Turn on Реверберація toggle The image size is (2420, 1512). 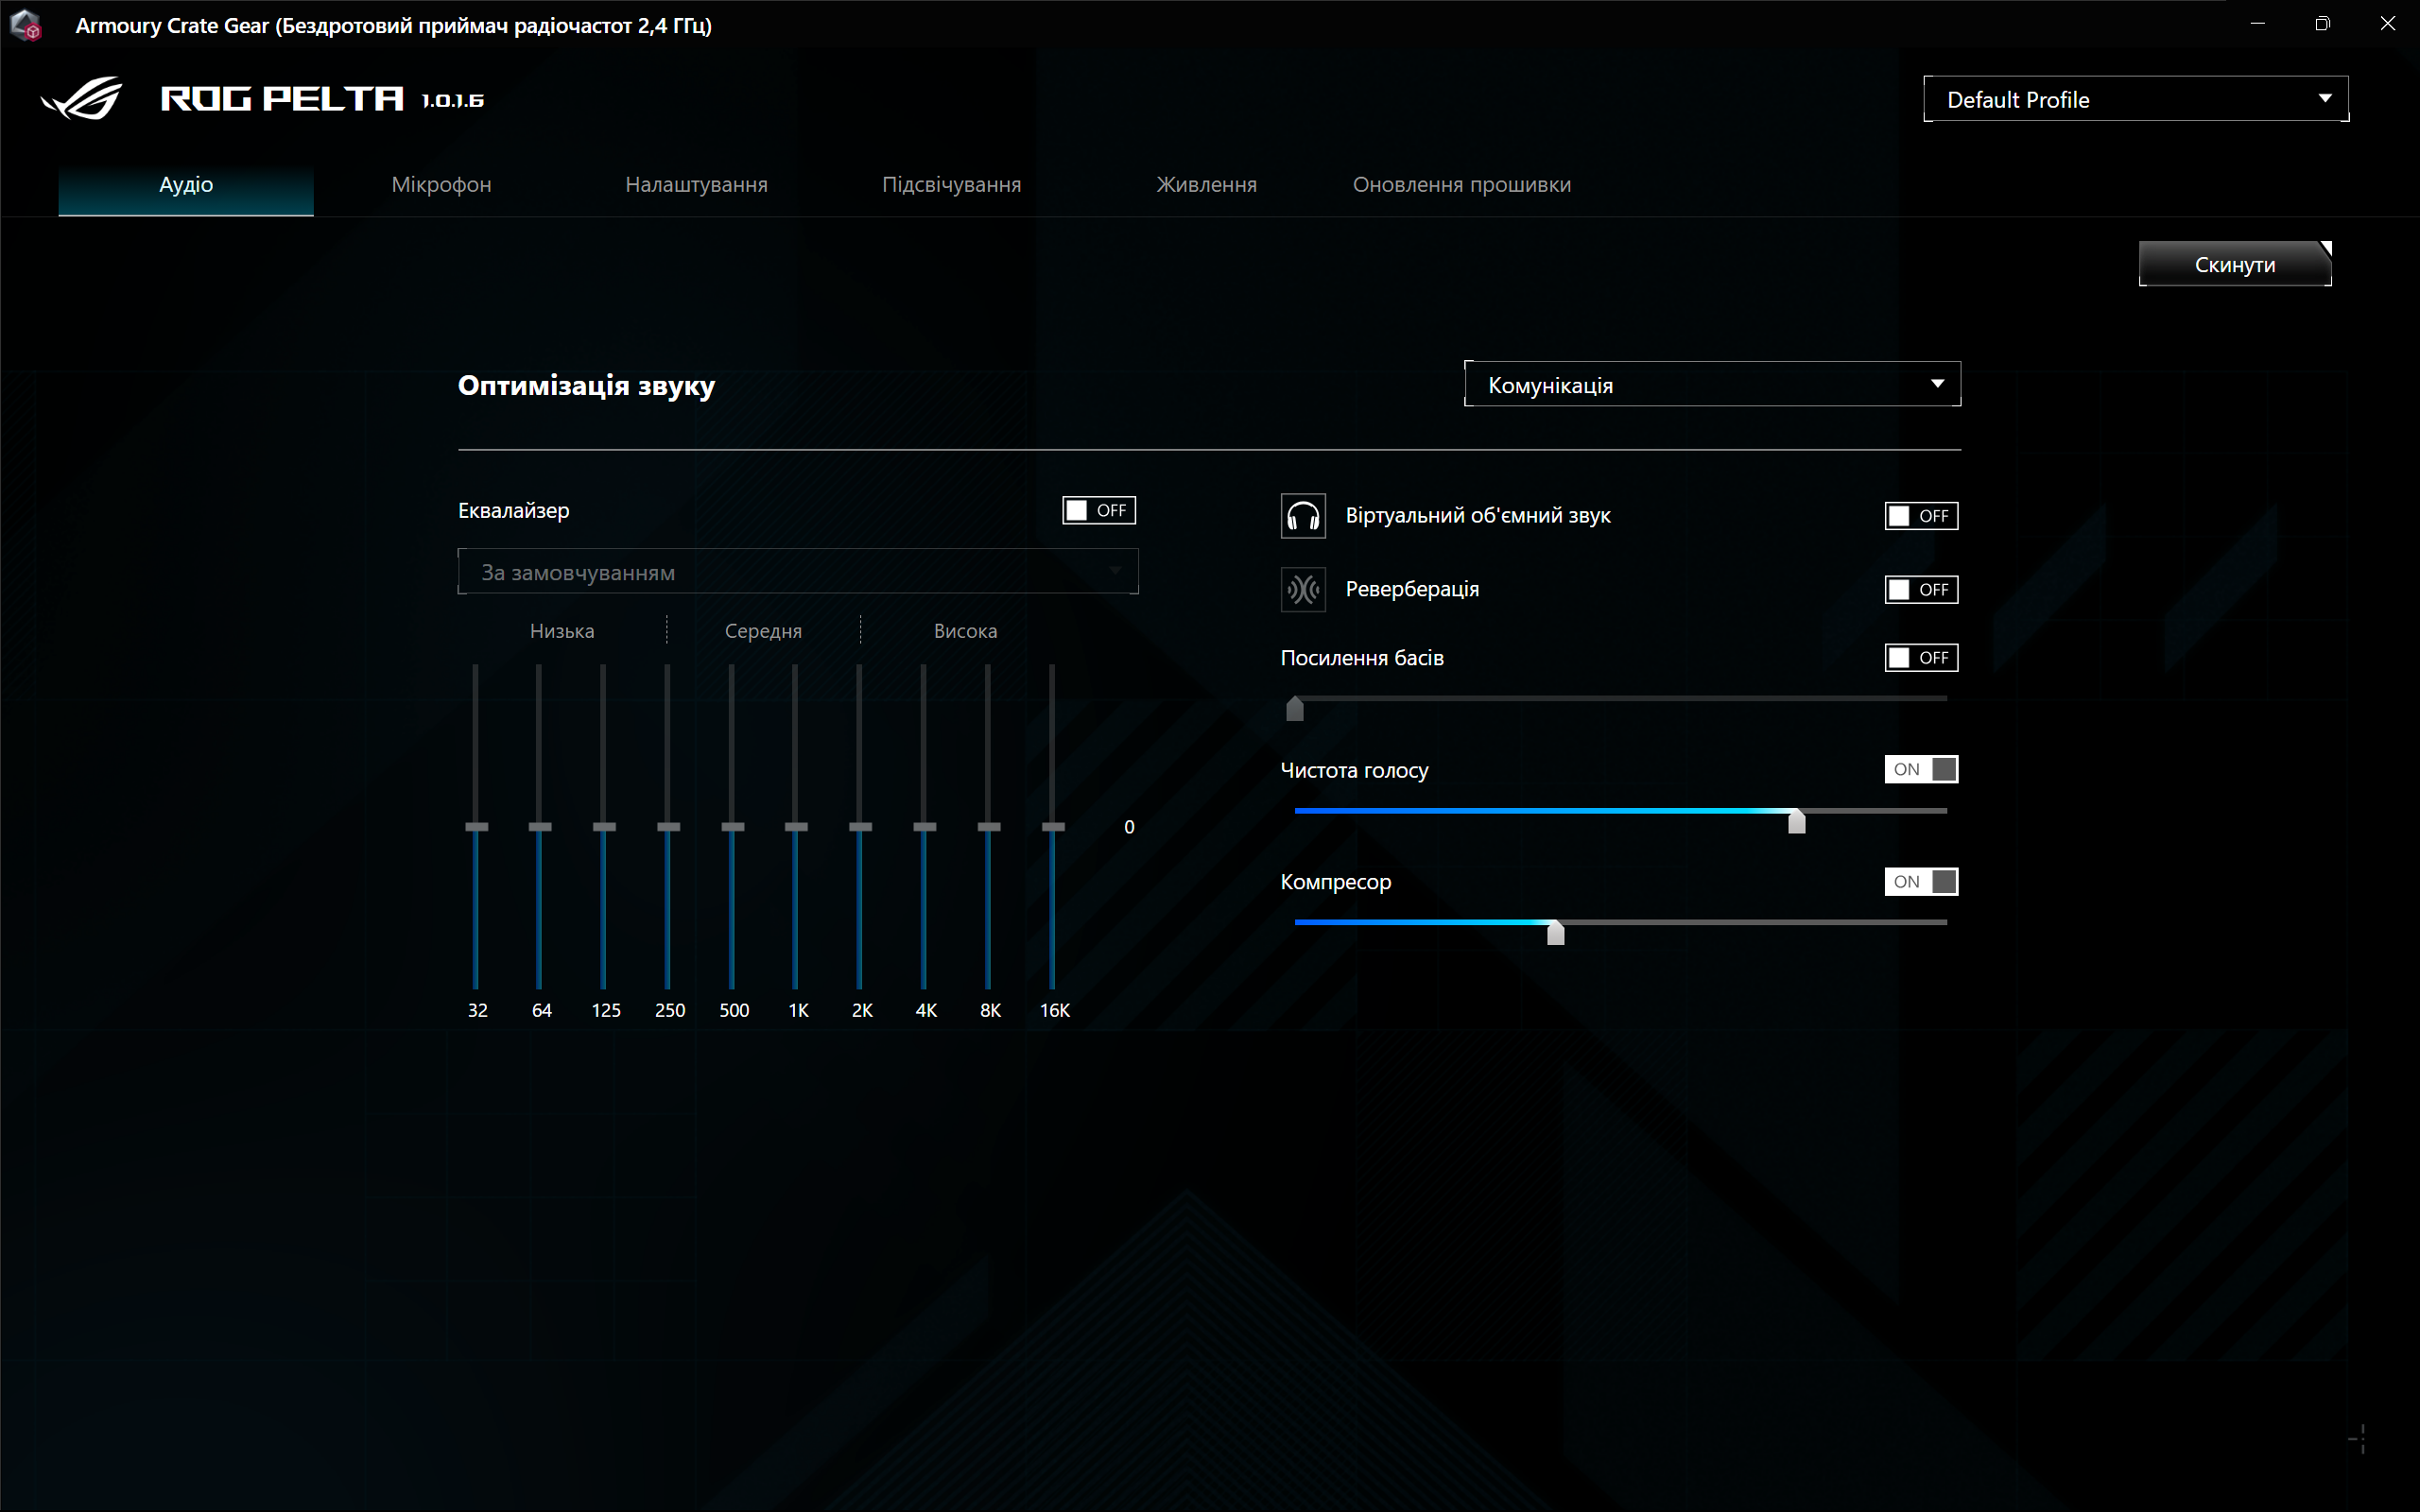tap(1921, 590)
